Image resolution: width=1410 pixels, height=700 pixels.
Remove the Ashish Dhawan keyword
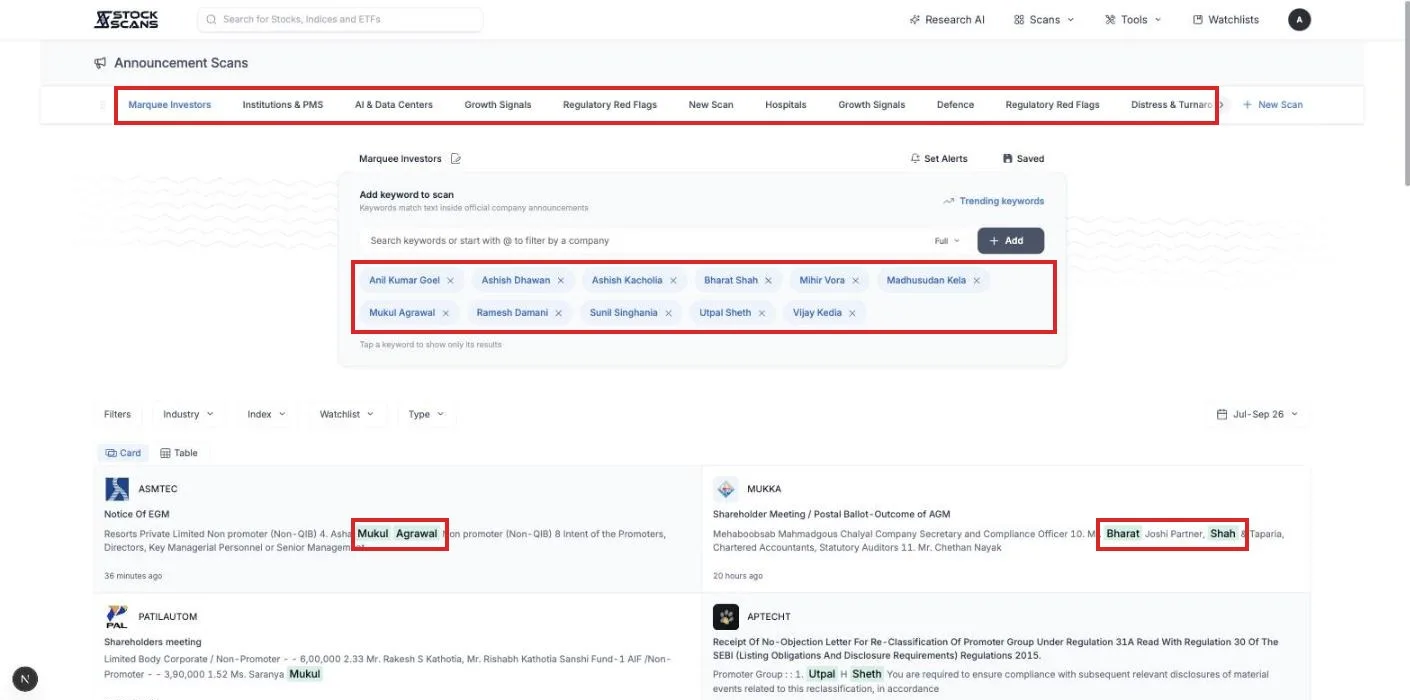(x=561, y=281)
